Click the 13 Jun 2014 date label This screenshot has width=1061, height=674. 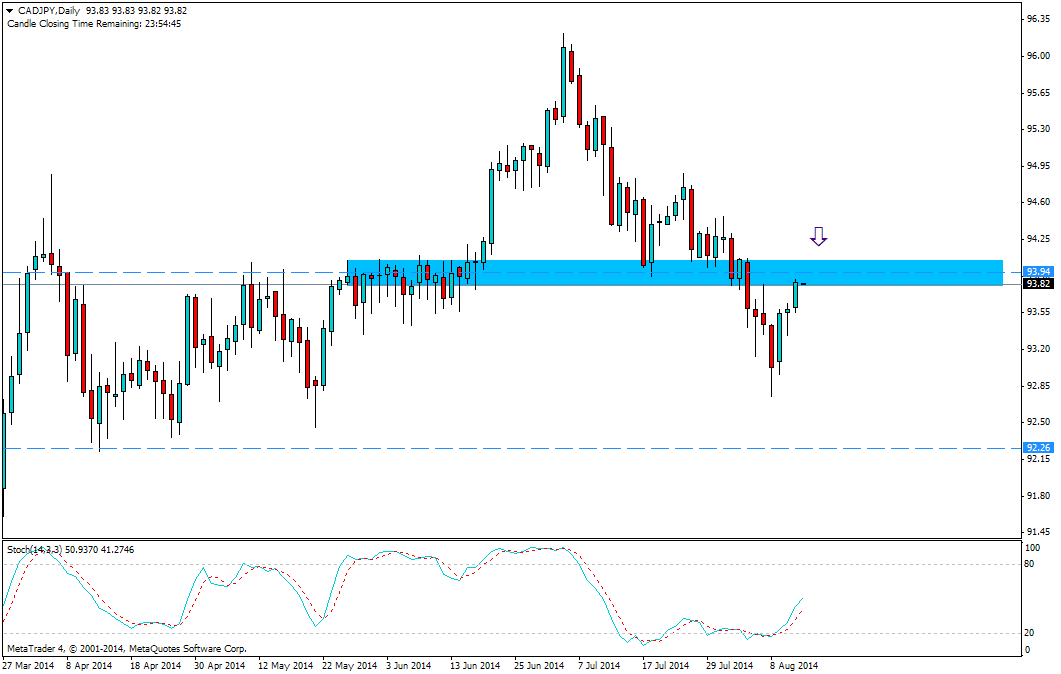[x=475, y=665]
